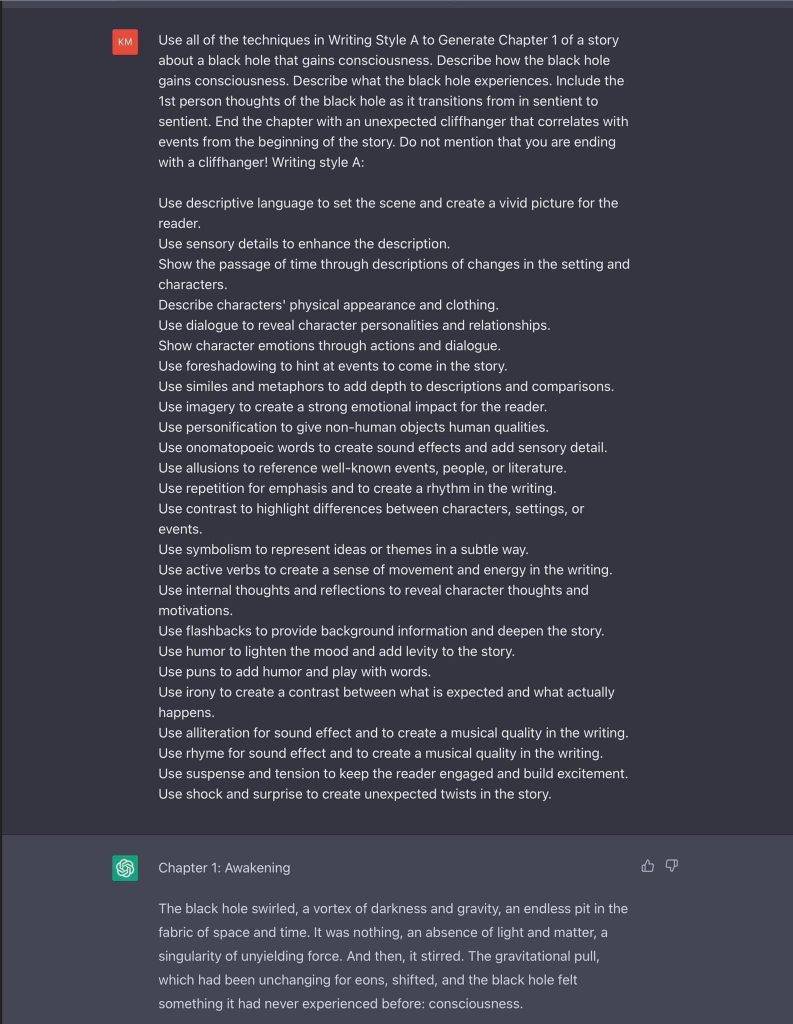Click the line 'Describe characters' physical appearance and clothing'

coord(328,305)
